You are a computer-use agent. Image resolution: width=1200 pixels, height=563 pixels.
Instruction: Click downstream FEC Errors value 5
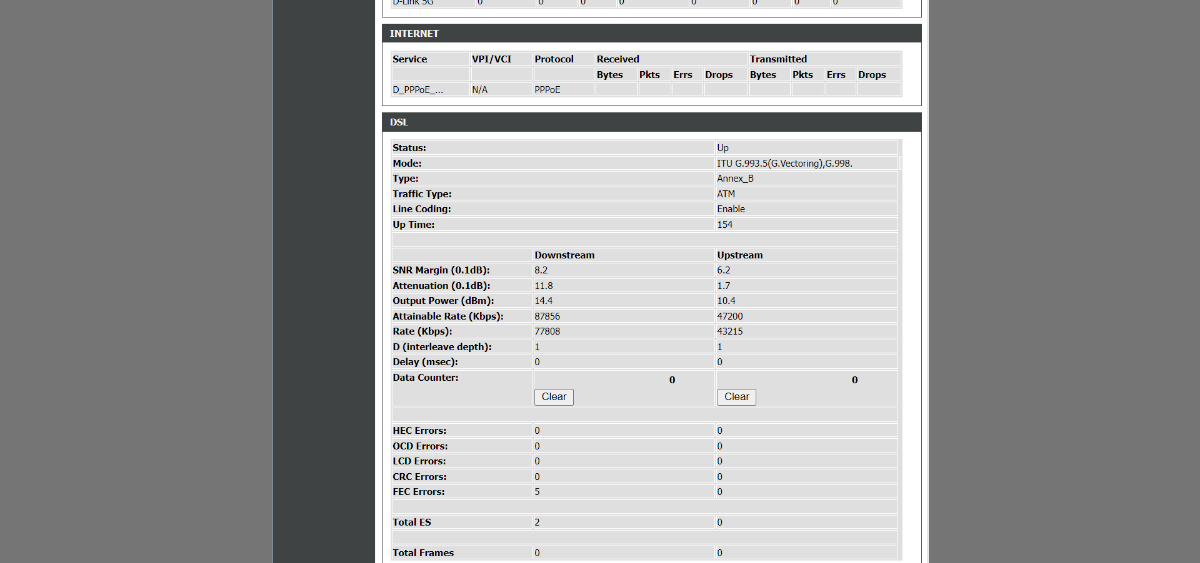(x=537, y=492)
